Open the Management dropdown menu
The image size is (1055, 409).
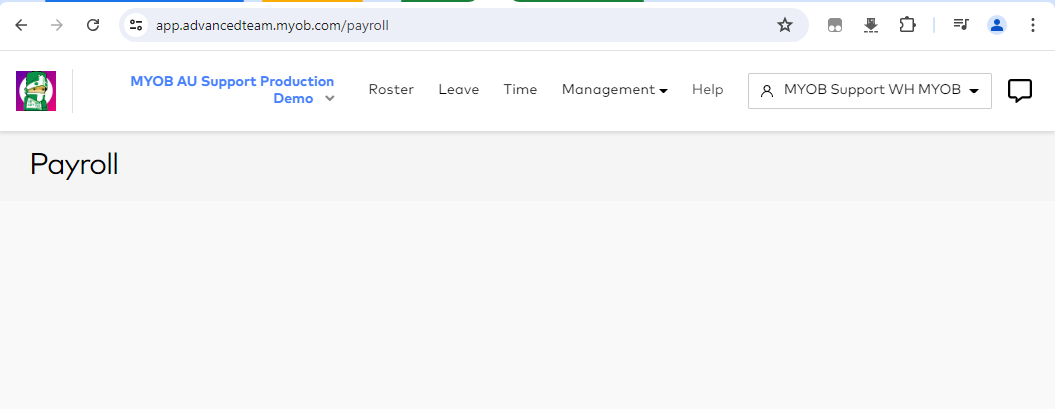click(614, 90)
